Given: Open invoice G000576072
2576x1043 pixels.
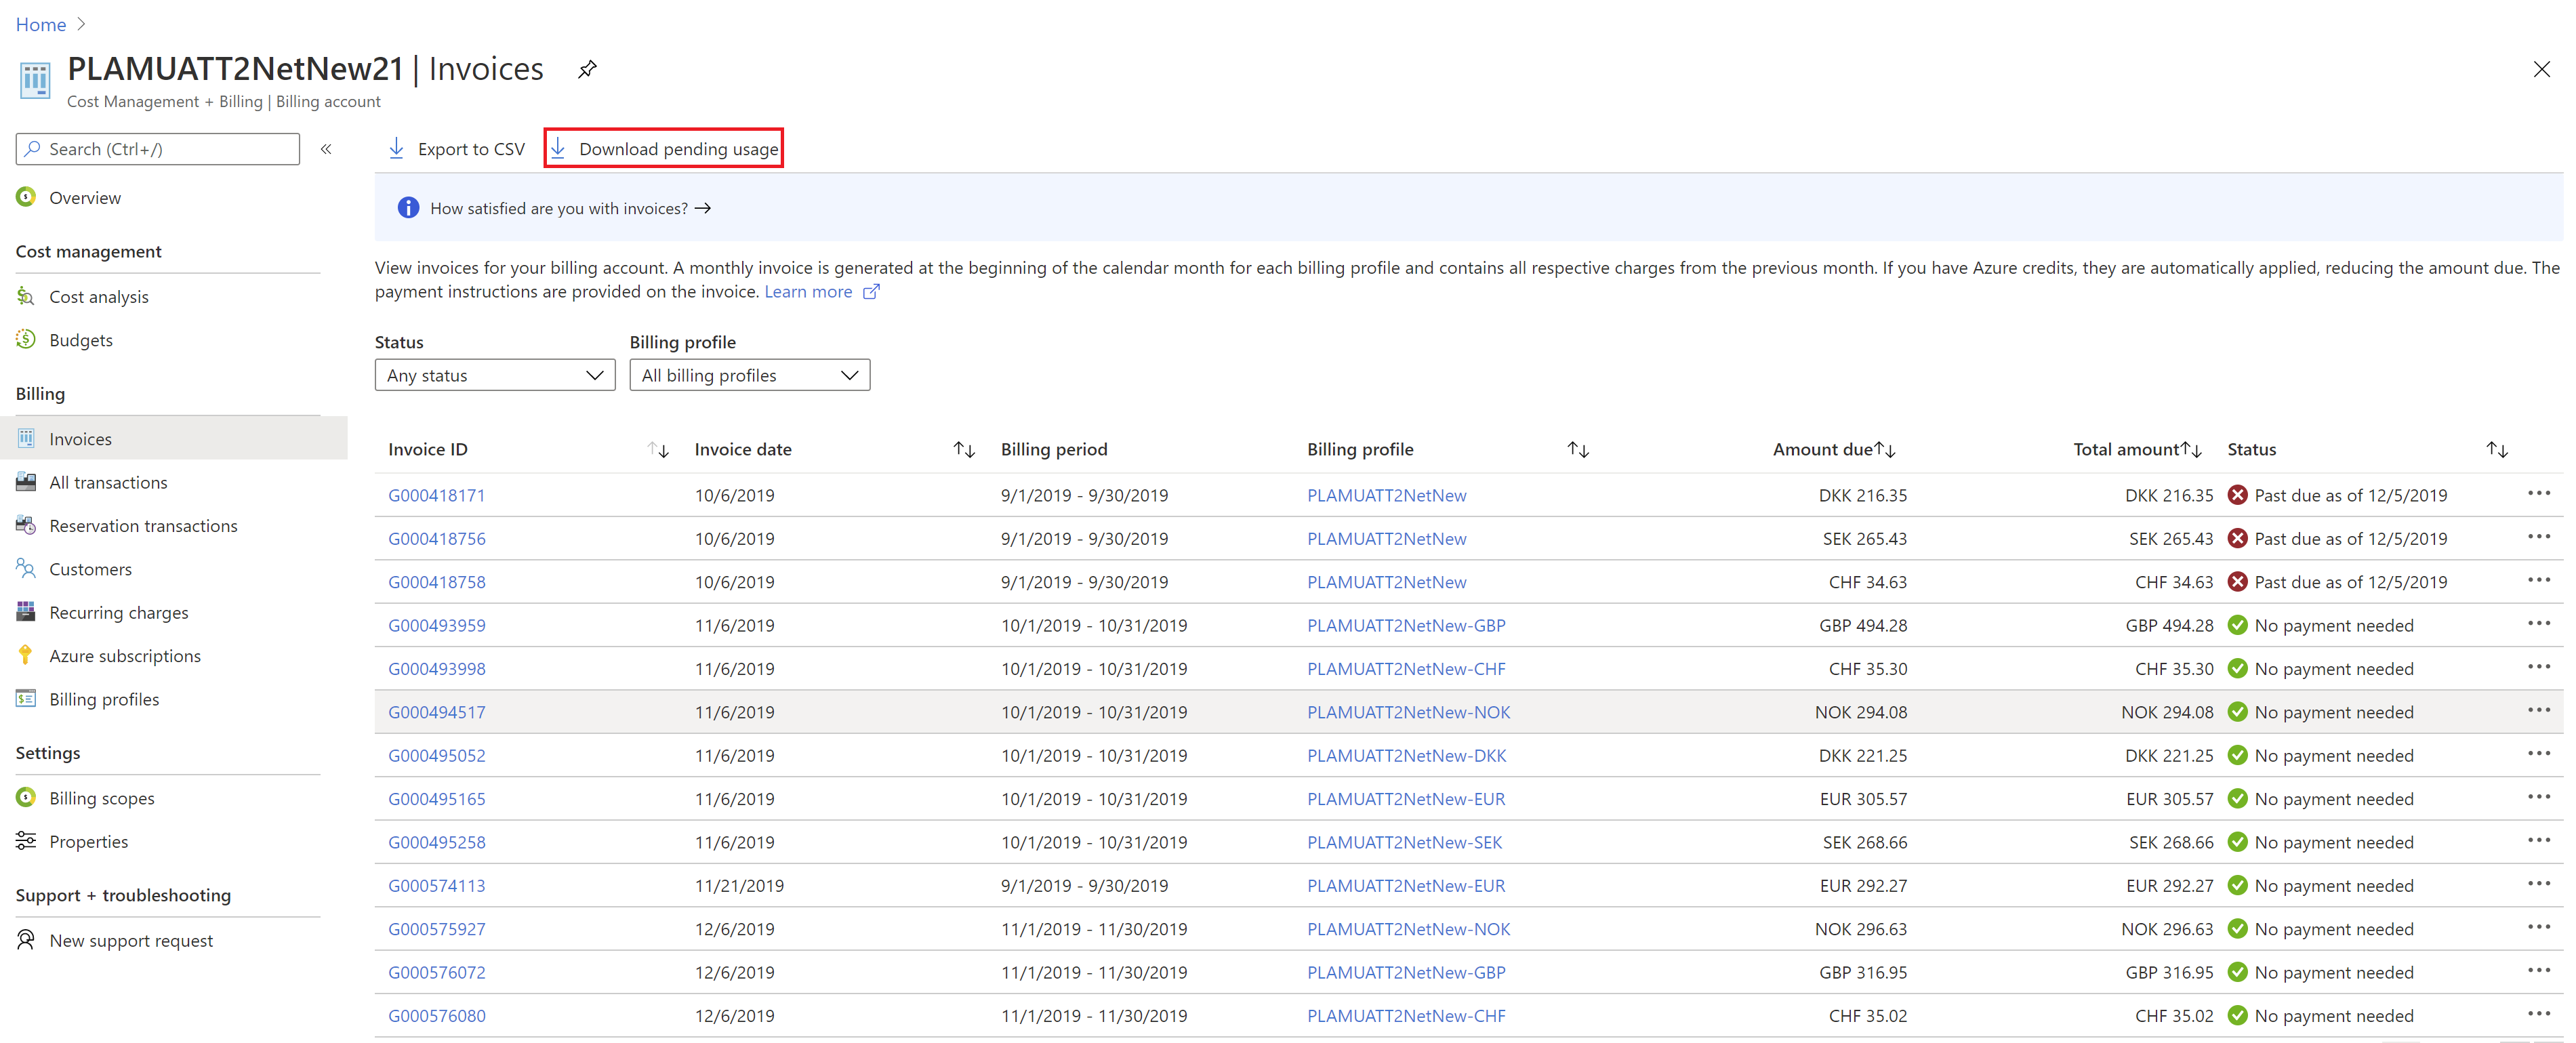Looking at the screenshot, I should tap(436, 972).
